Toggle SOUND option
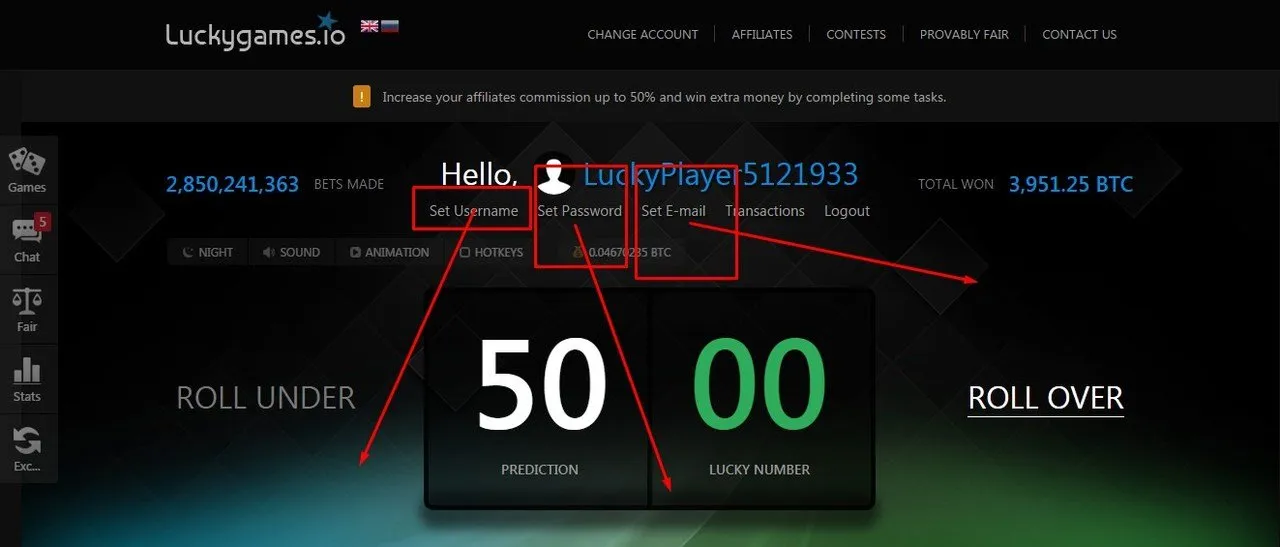The height and width of the screenshot is (547, 1280). tap(291, 252)
